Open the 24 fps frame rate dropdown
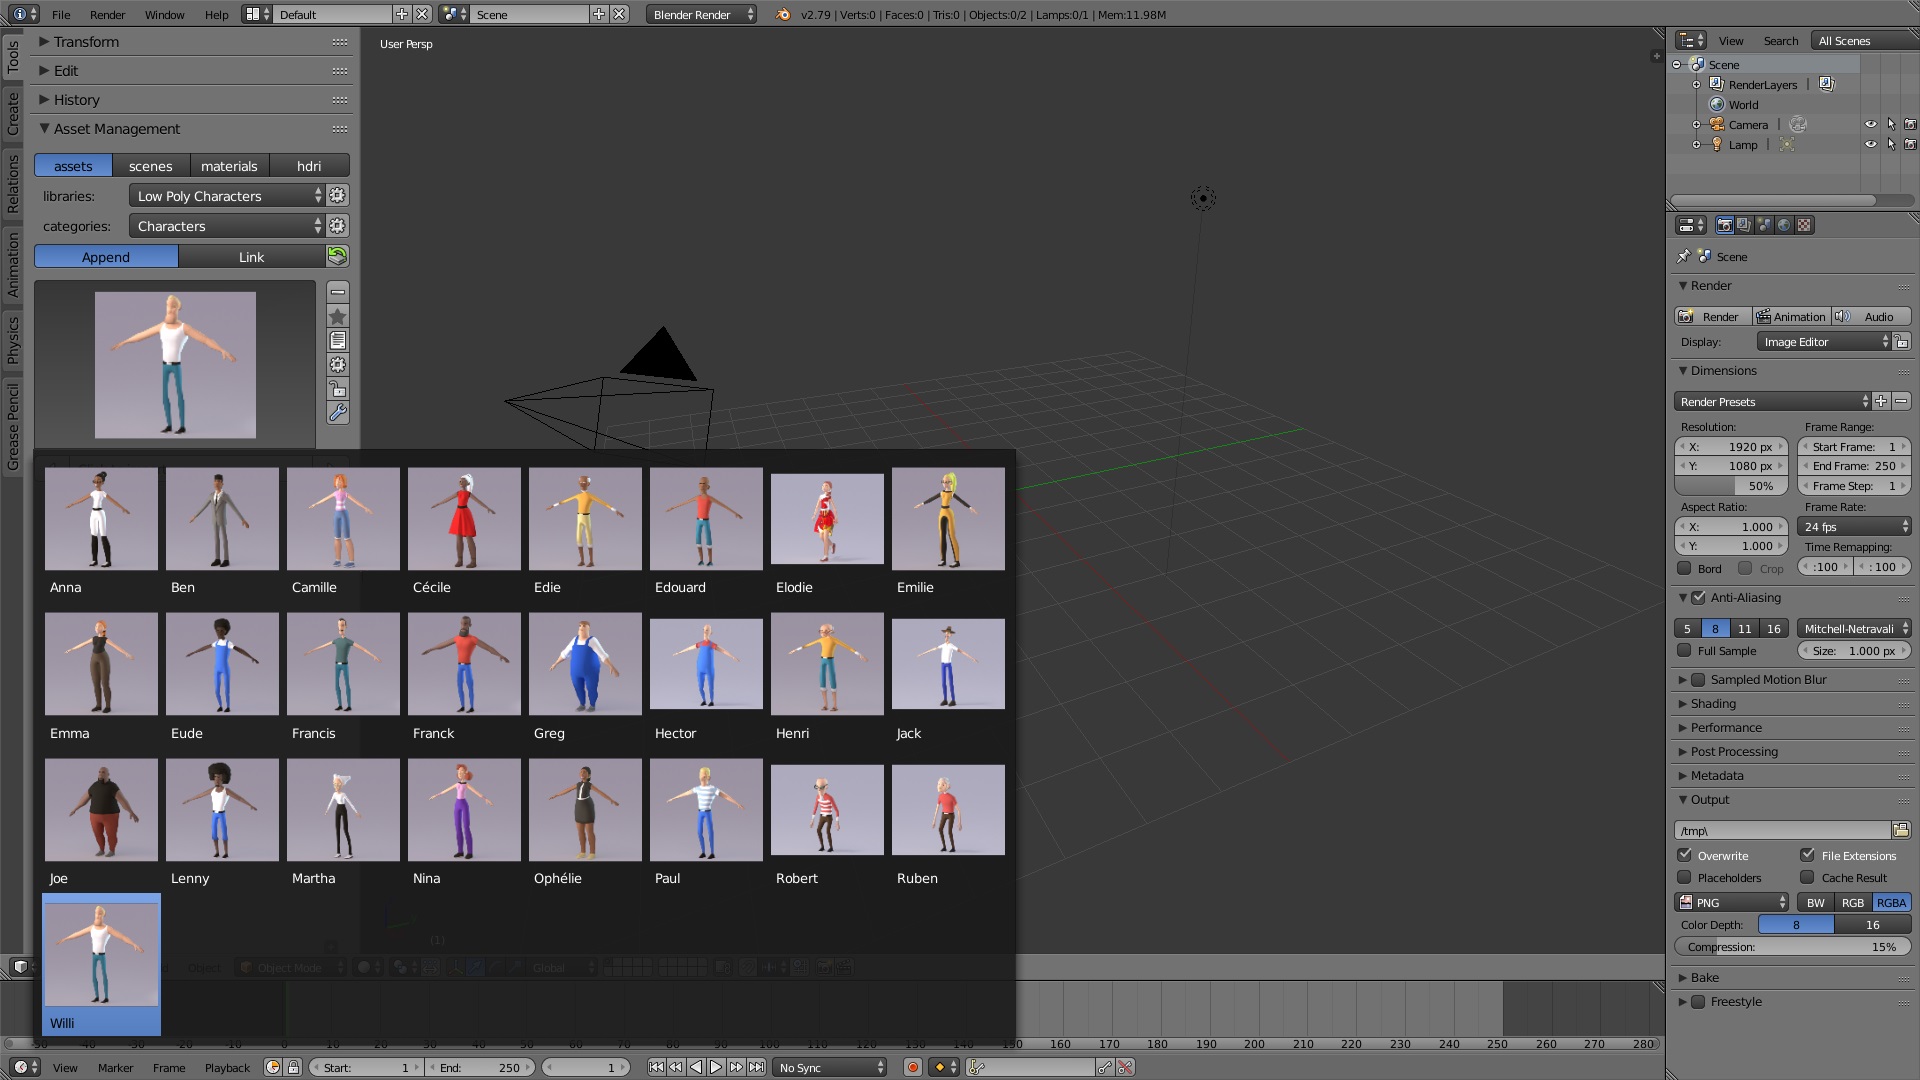This screenshot has width=1920, height=1080. coord(1855,526)
